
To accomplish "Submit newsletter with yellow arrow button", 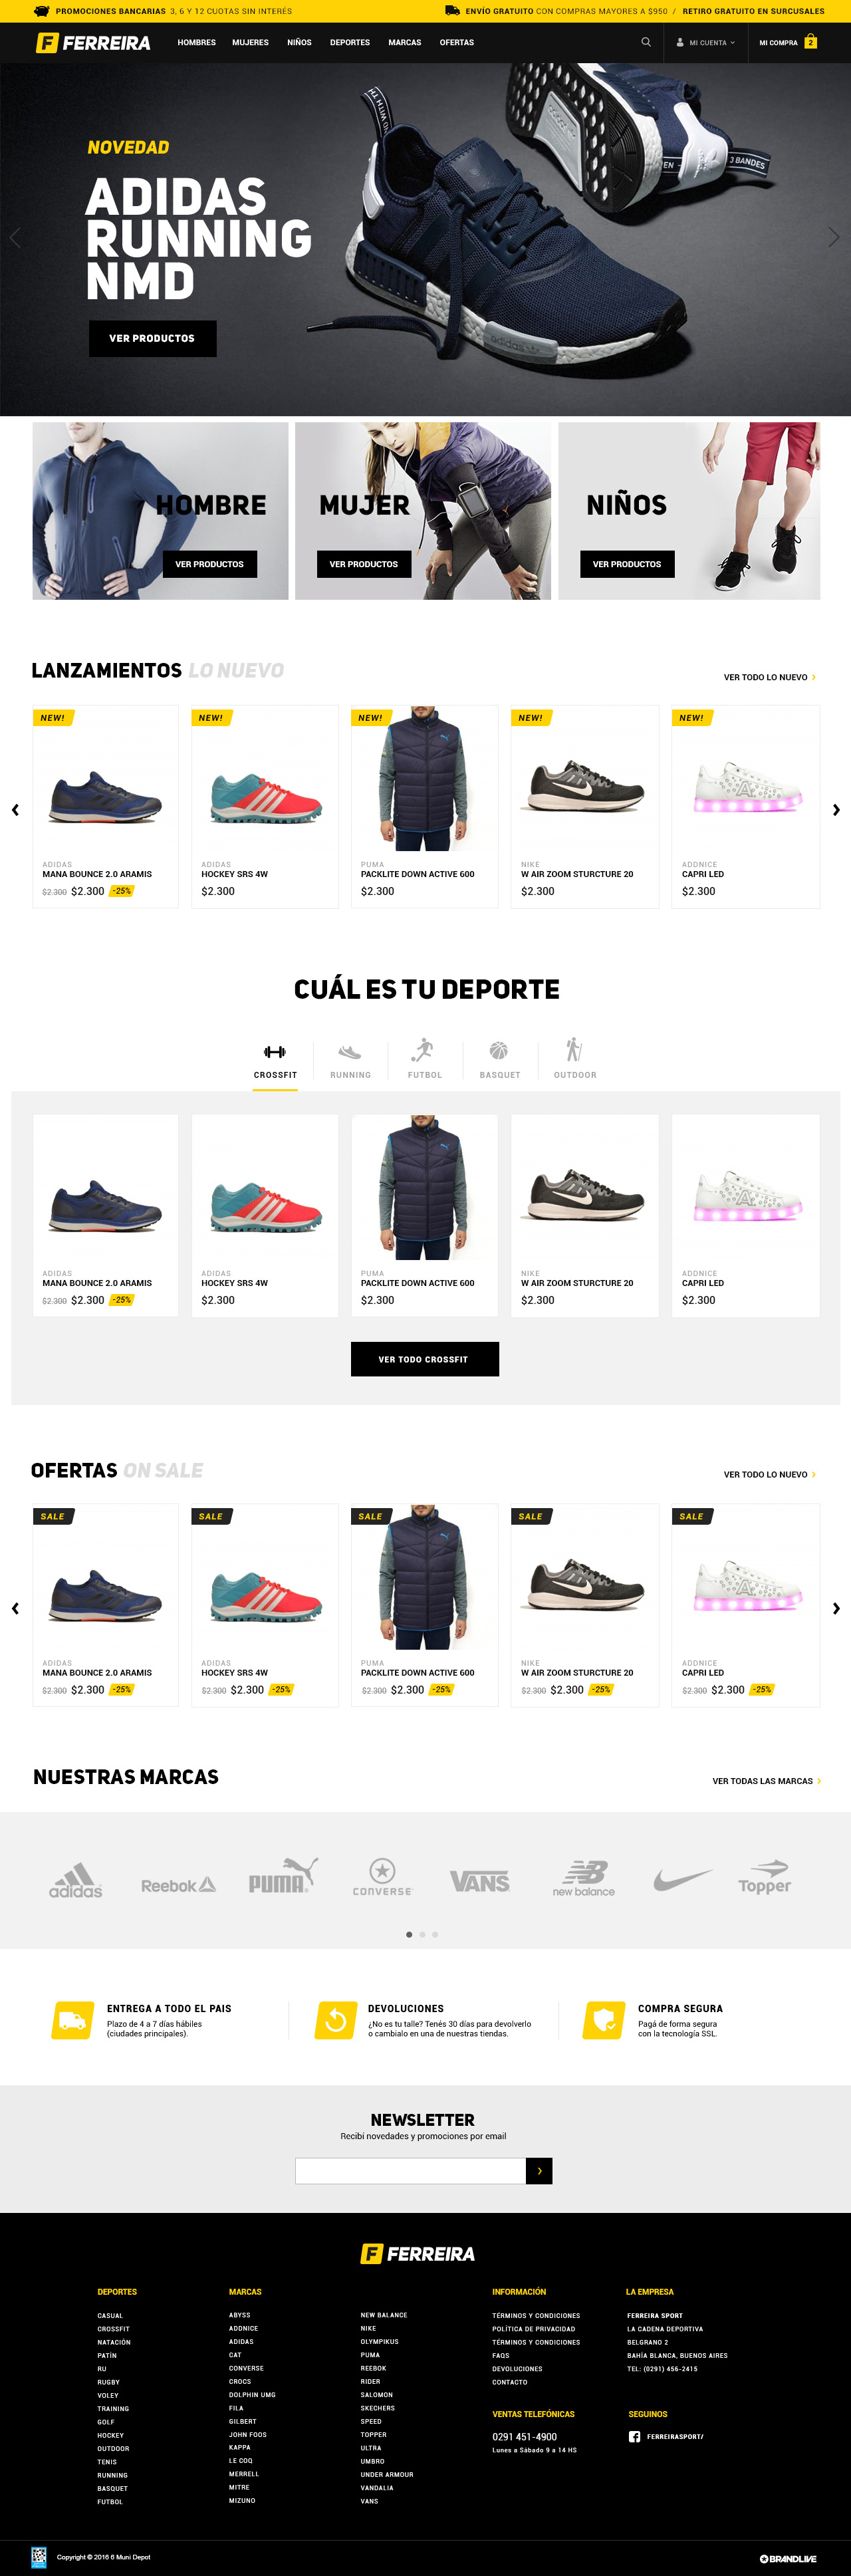I will (539, 2171).
